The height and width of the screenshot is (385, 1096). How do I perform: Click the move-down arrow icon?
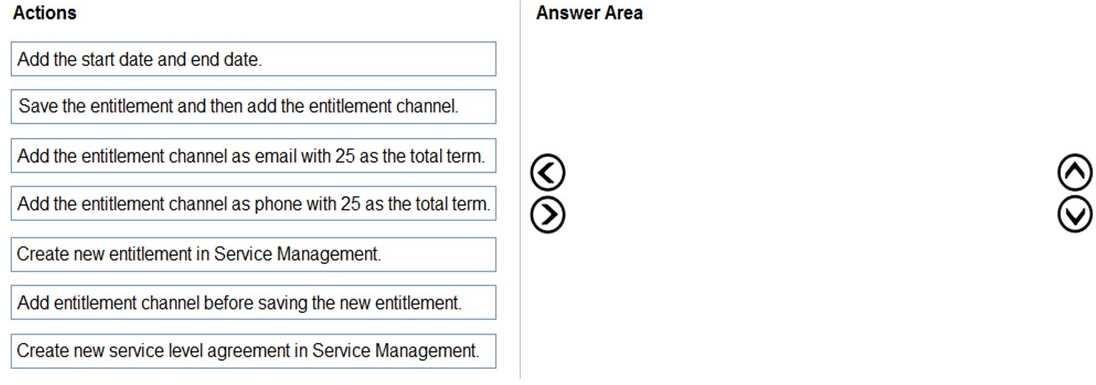(1076, 215)
